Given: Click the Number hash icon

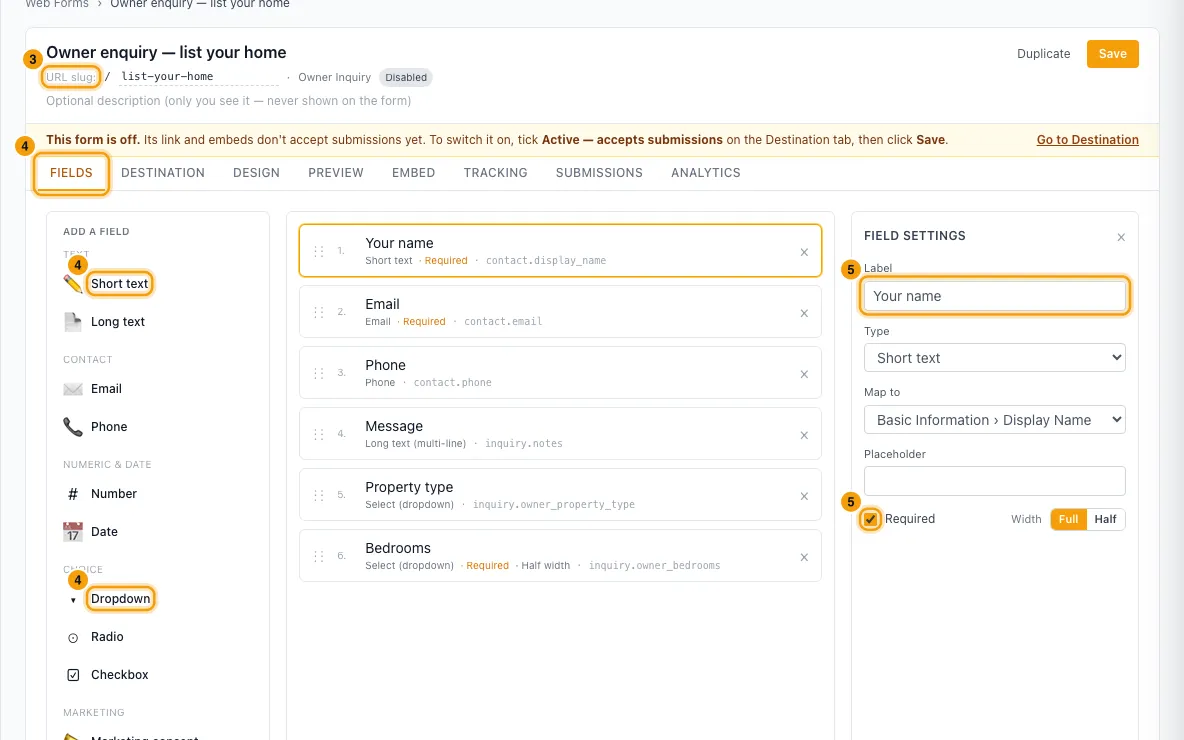Looking at the screenshot, I should coord(72,494).
